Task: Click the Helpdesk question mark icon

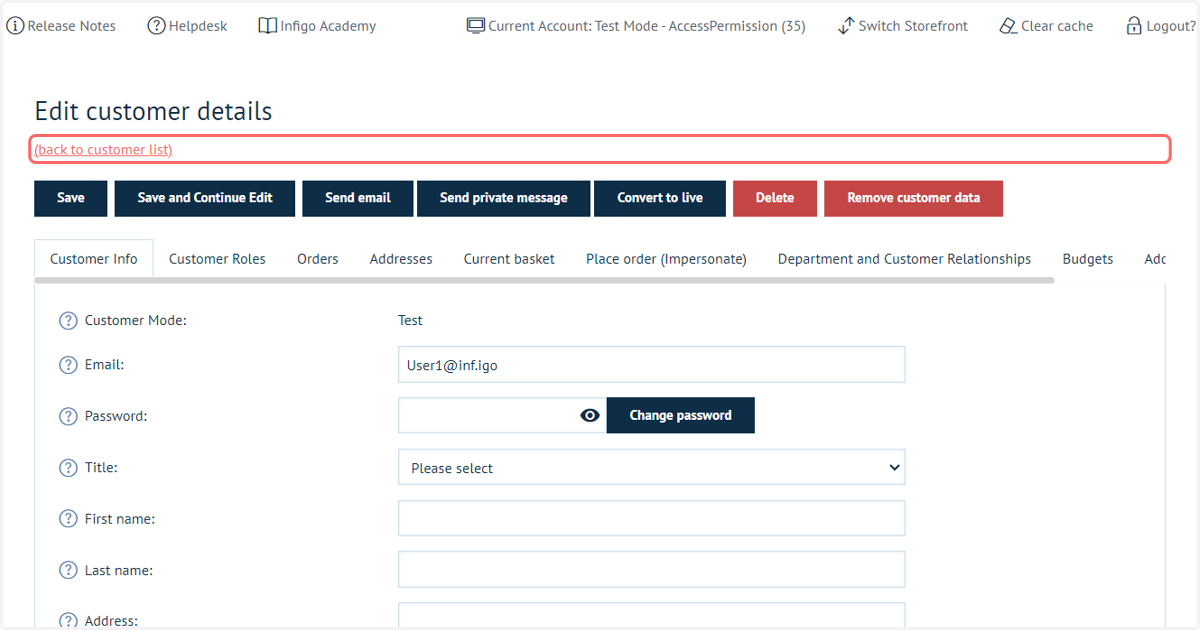Action: click(156, 26)
